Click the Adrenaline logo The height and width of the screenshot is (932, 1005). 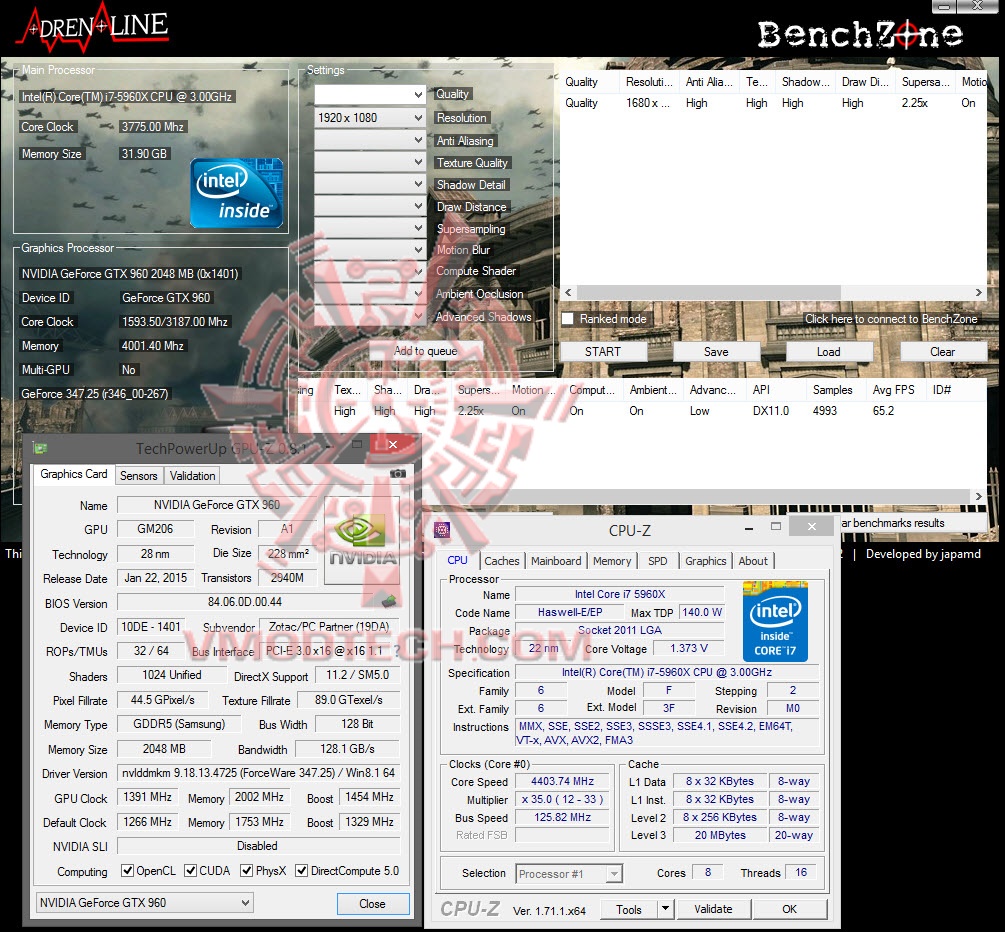tap(95, 29)
